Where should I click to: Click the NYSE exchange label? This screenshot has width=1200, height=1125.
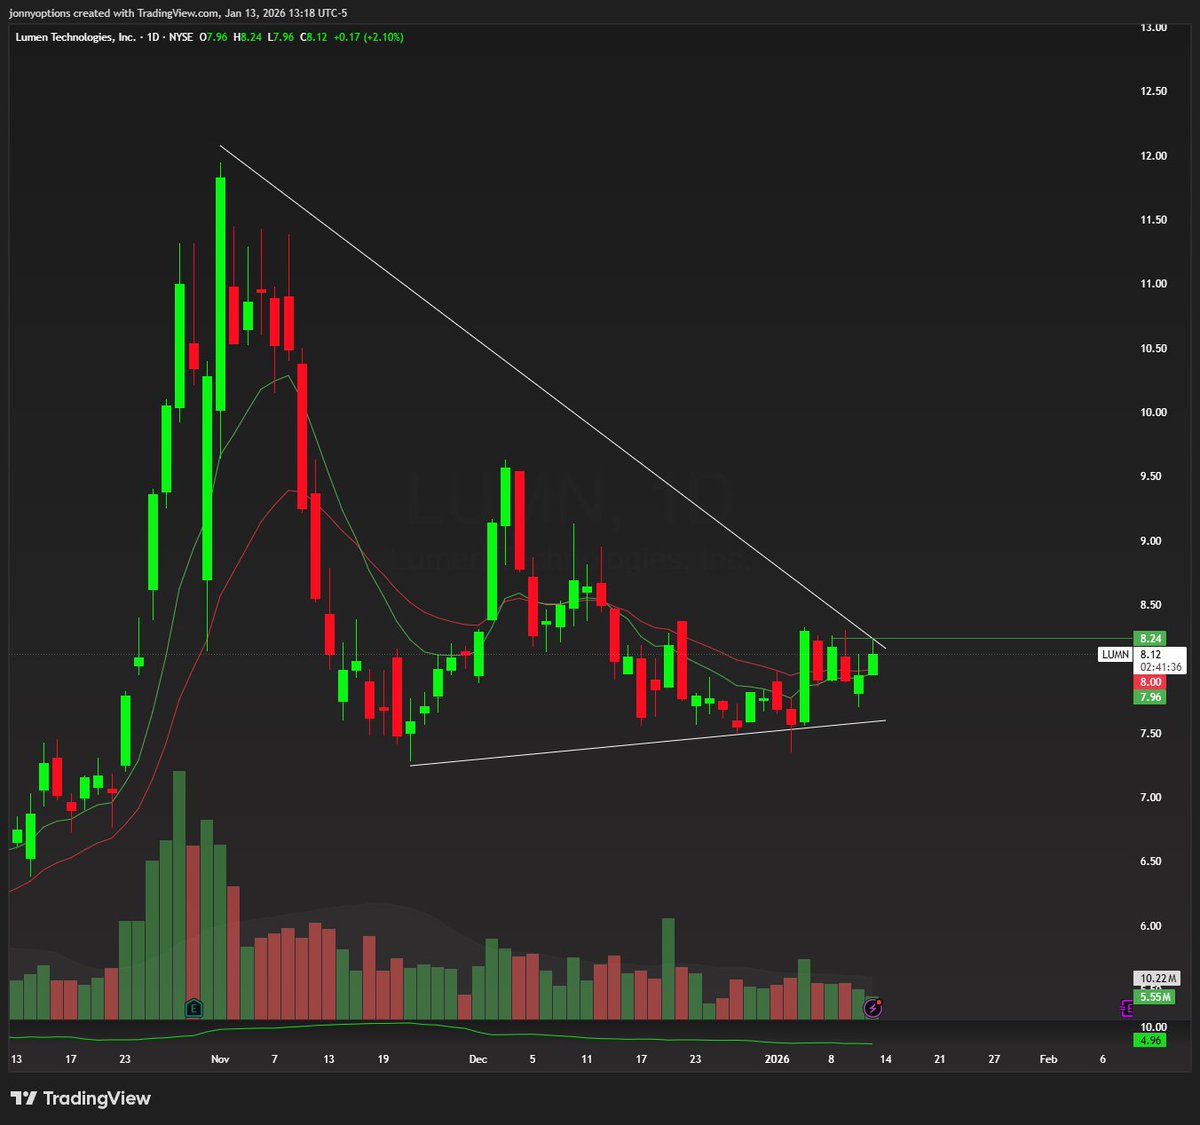click(181, 37)
